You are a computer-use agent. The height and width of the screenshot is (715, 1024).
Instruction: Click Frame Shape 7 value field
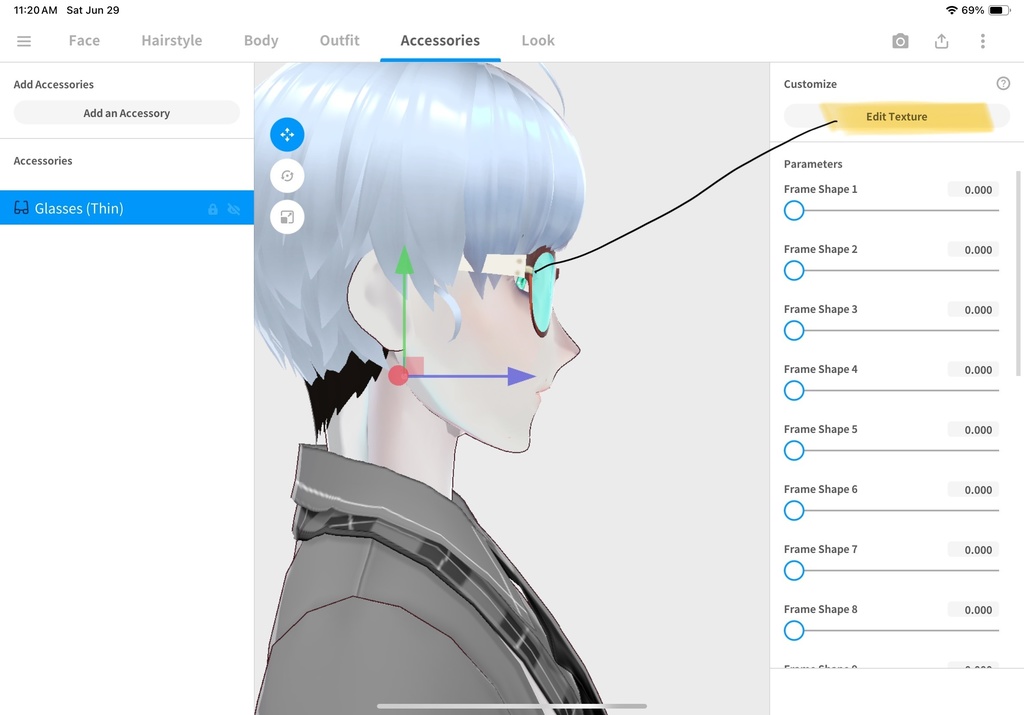click(973, 550)
